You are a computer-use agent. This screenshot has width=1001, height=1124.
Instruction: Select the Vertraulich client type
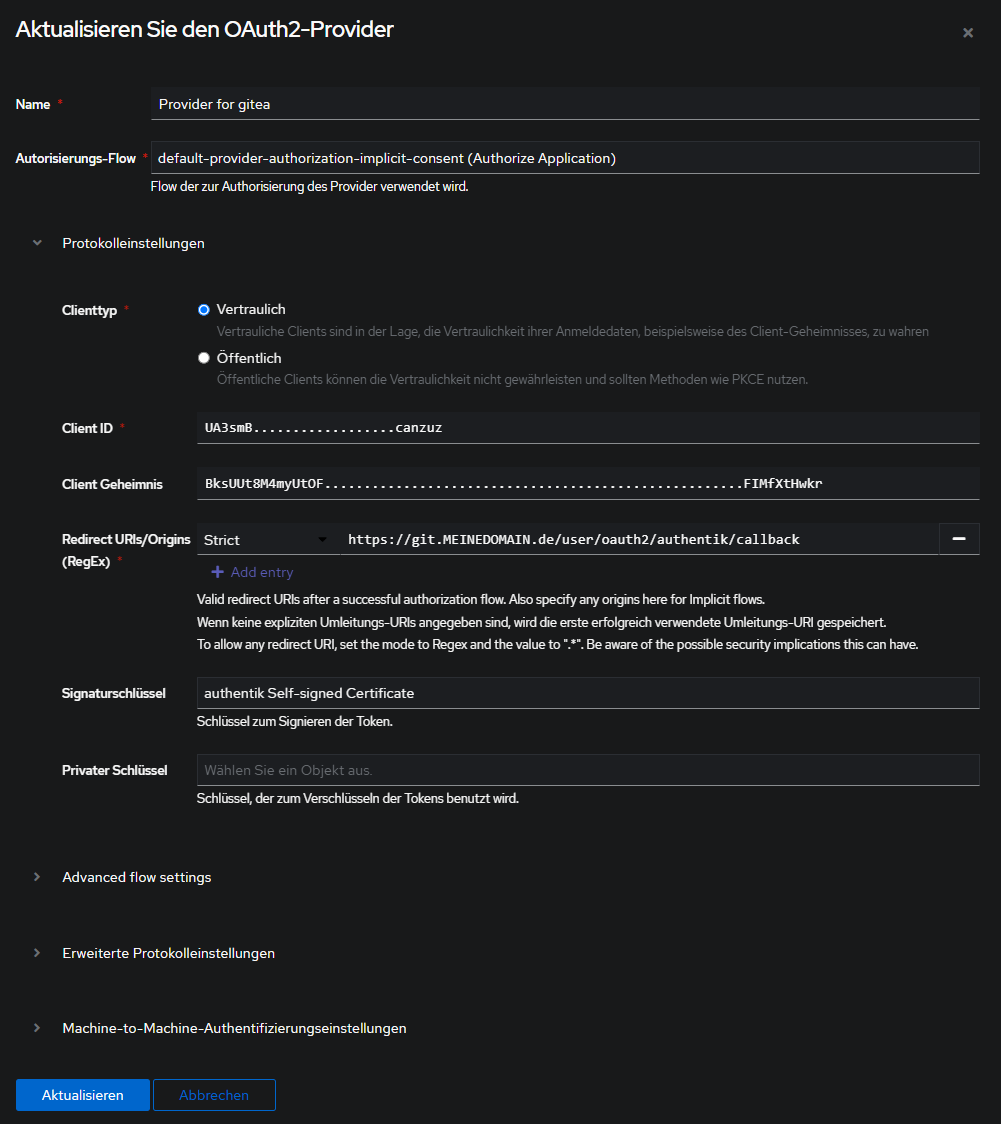click(x=204, y=310)
